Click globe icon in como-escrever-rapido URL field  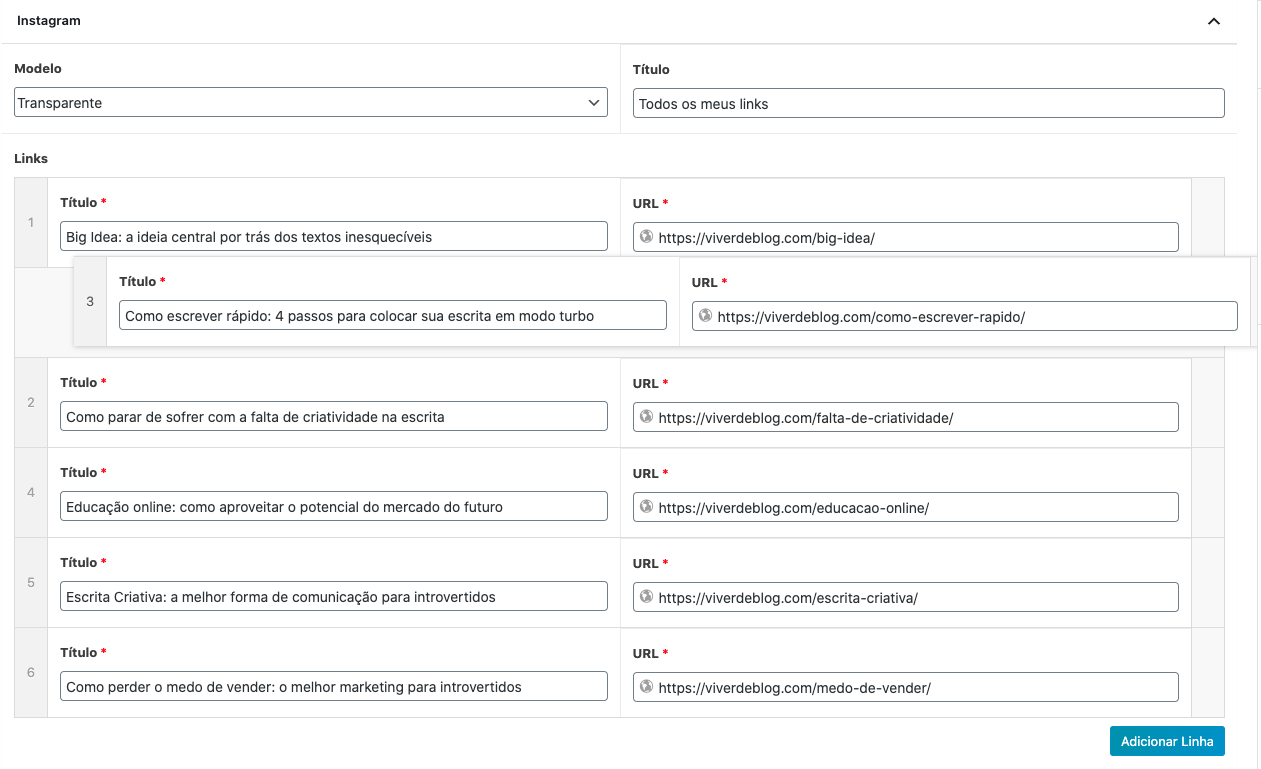pyautogui.click(x=705, y=316)
